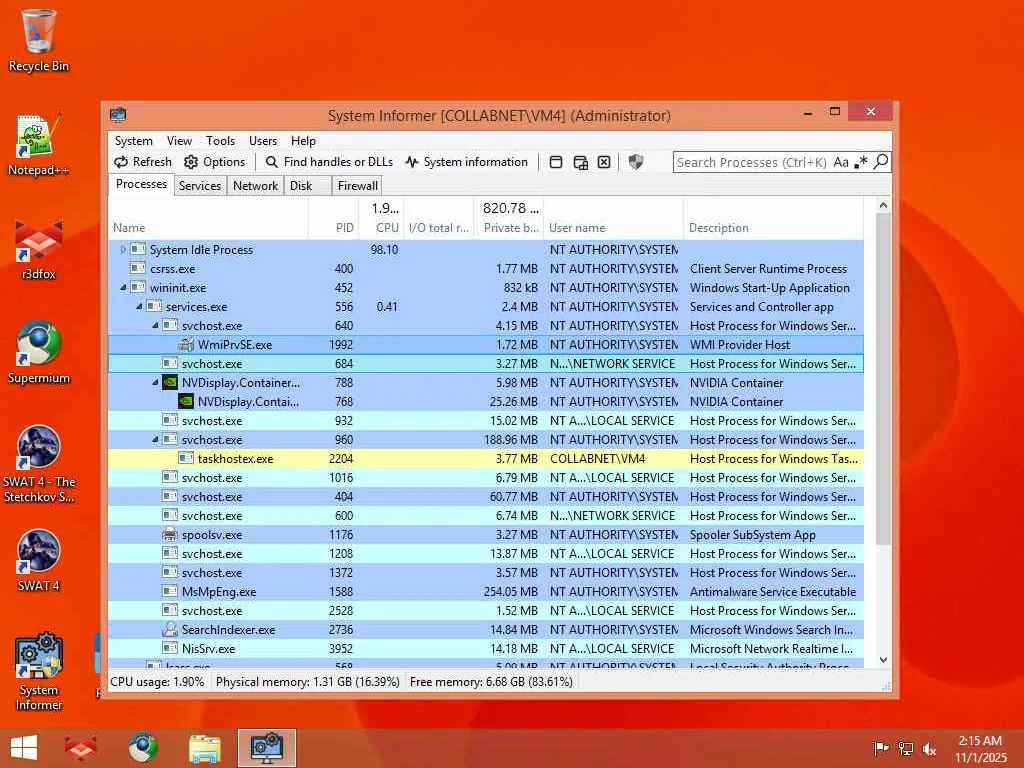
Task: Click the shield elevation icon in toolbar
Action: click(x=635, y=162)
